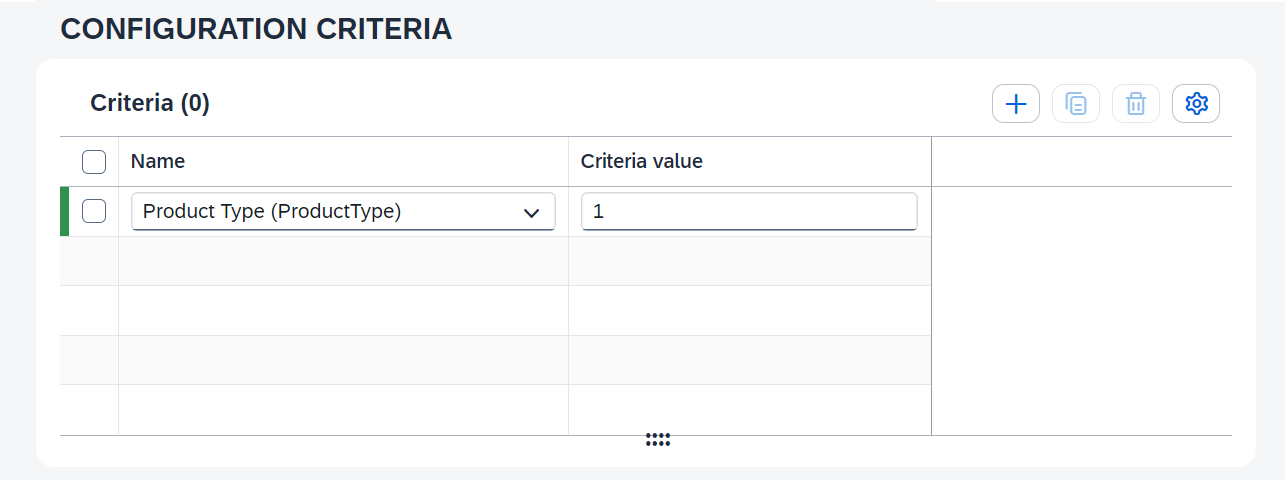
Task: Click the copy criteria icon
Action: tap(1075, 104)
